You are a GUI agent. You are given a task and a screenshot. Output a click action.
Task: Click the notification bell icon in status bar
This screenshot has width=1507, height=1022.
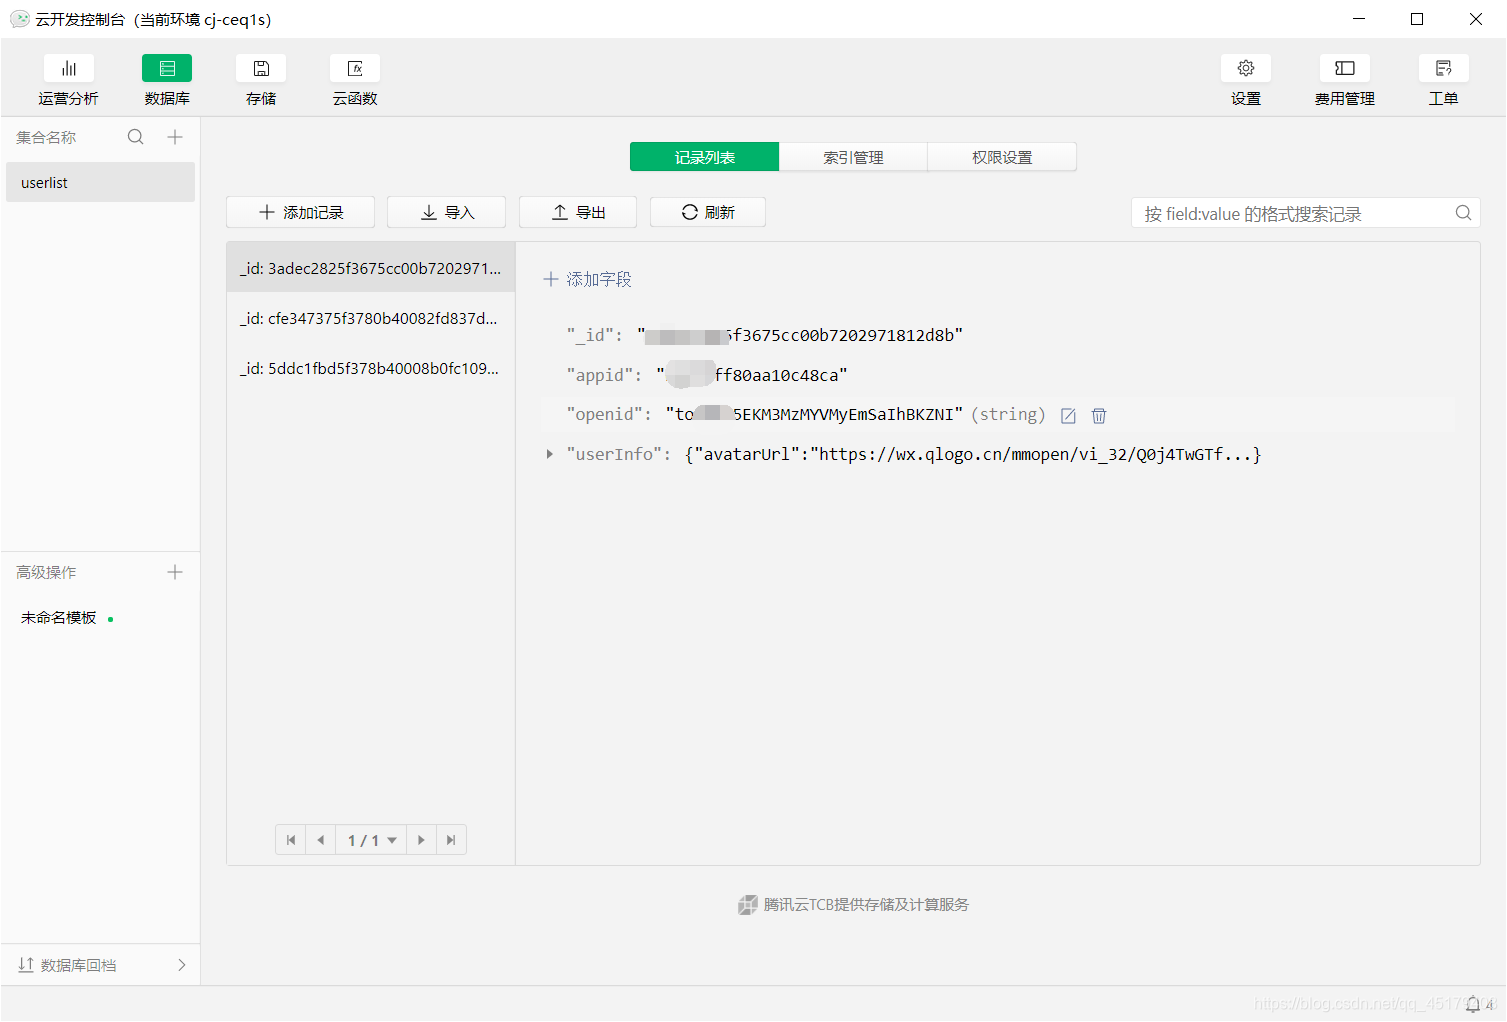click(1473, 1004)
